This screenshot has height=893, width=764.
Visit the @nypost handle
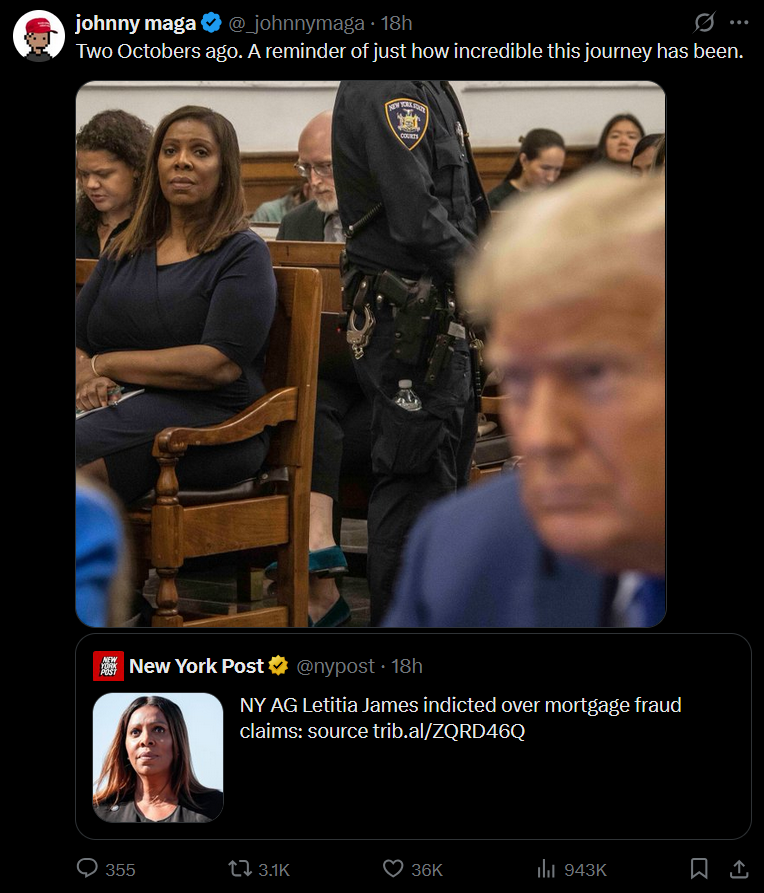coord(336,666)
